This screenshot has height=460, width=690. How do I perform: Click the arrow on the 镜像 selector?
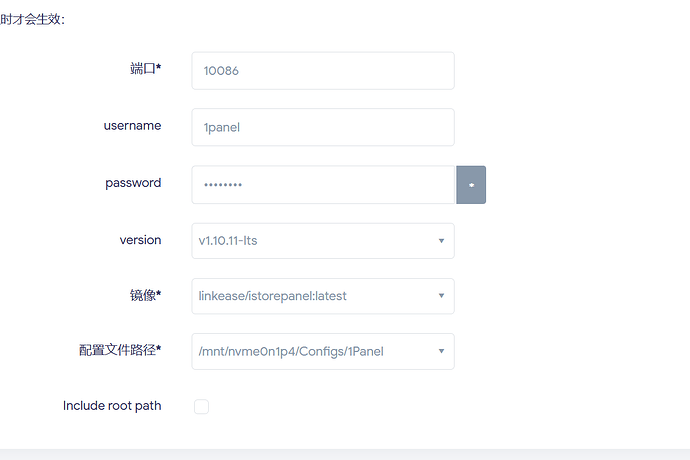[x=441, y=296]
